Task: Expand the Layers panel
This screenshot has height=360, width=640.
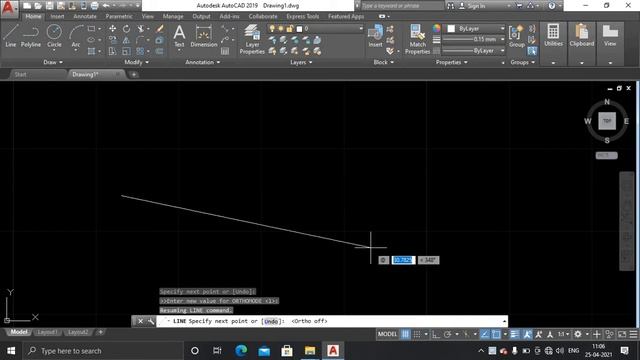Action: 301,62
